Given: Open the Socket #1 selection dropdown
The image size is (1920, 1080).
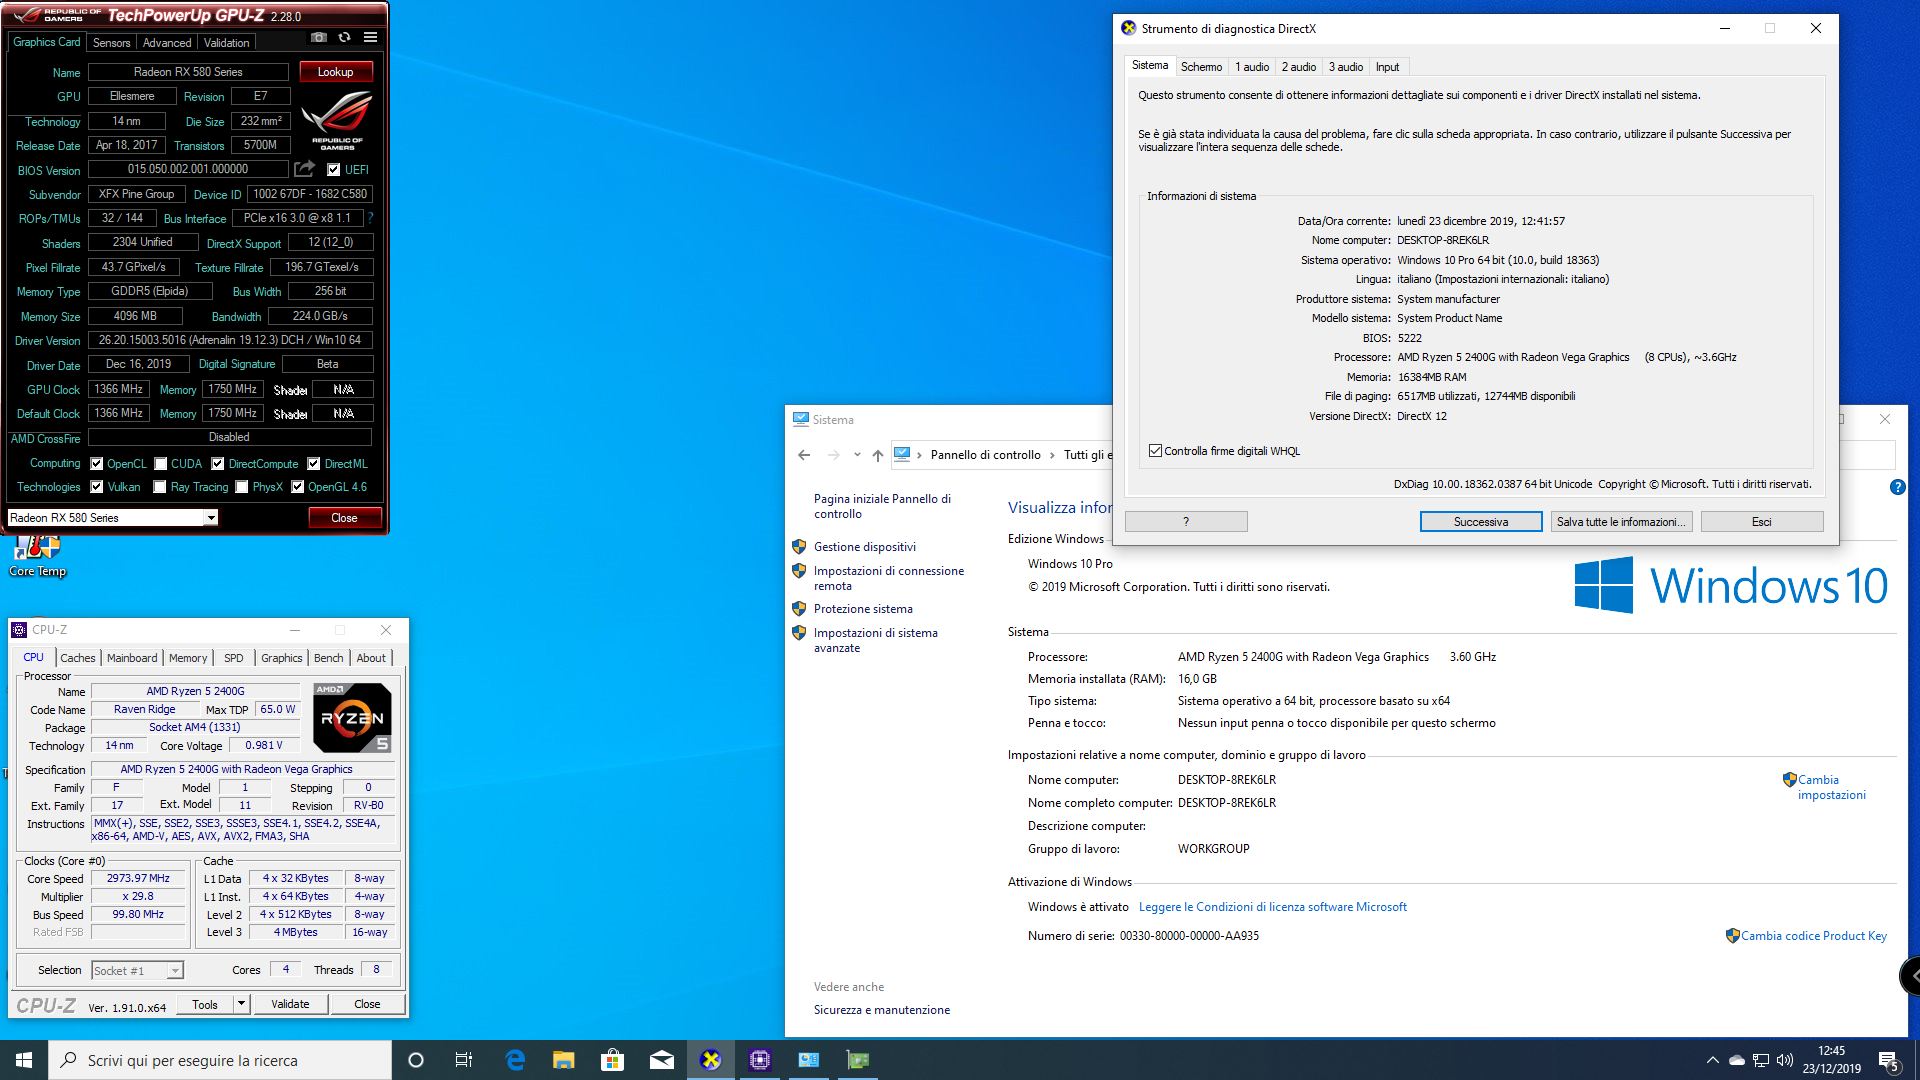Looking at the screenshot, I should (x=175, y=971).
